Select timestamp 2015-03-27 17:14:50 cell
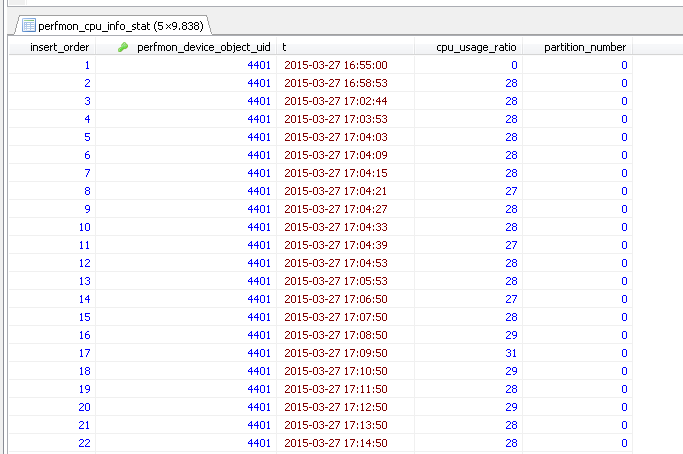Screen dimensions: 683x454 [345, 443]
